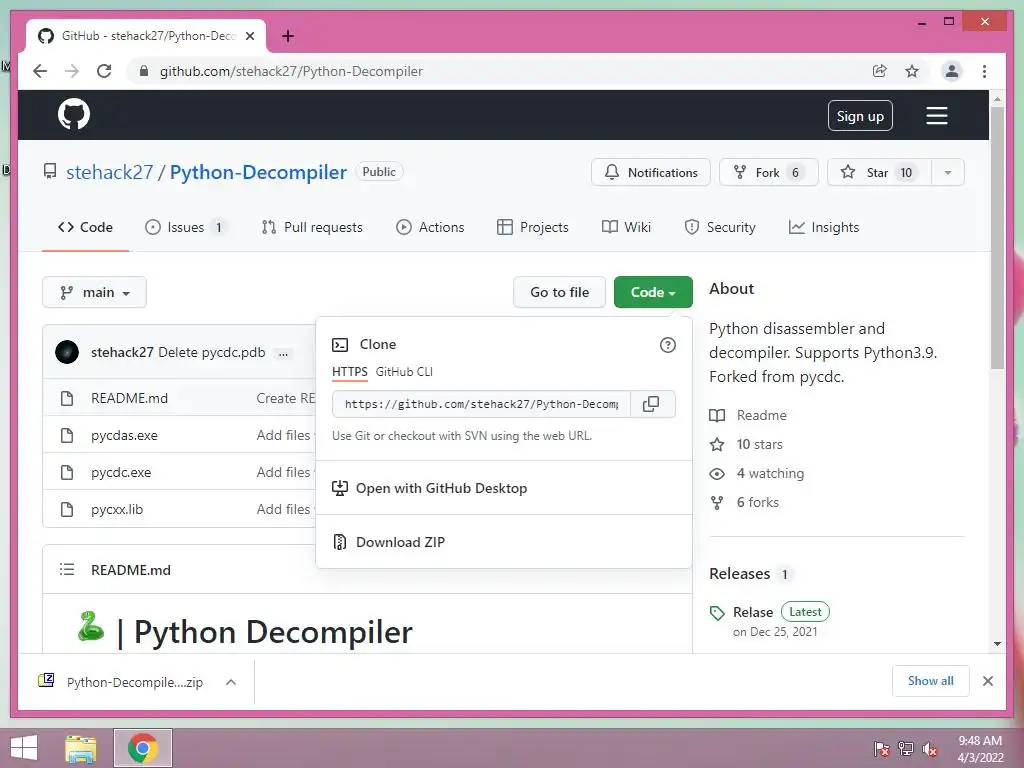The width and height of the screenshot is (1024, 768).
Task: Open the Pull requests tab
Action: pos(312,227)
